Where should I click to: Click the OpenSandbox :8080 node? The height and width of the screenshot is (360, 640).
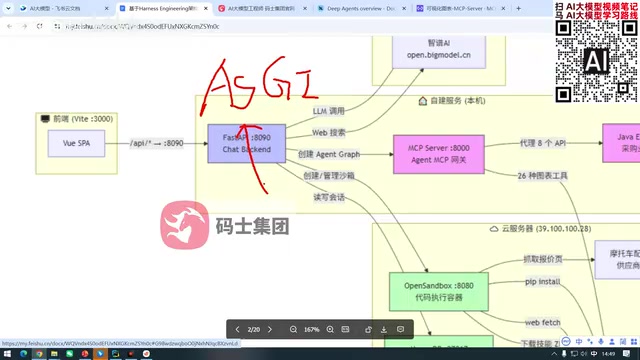click(439, 292)
